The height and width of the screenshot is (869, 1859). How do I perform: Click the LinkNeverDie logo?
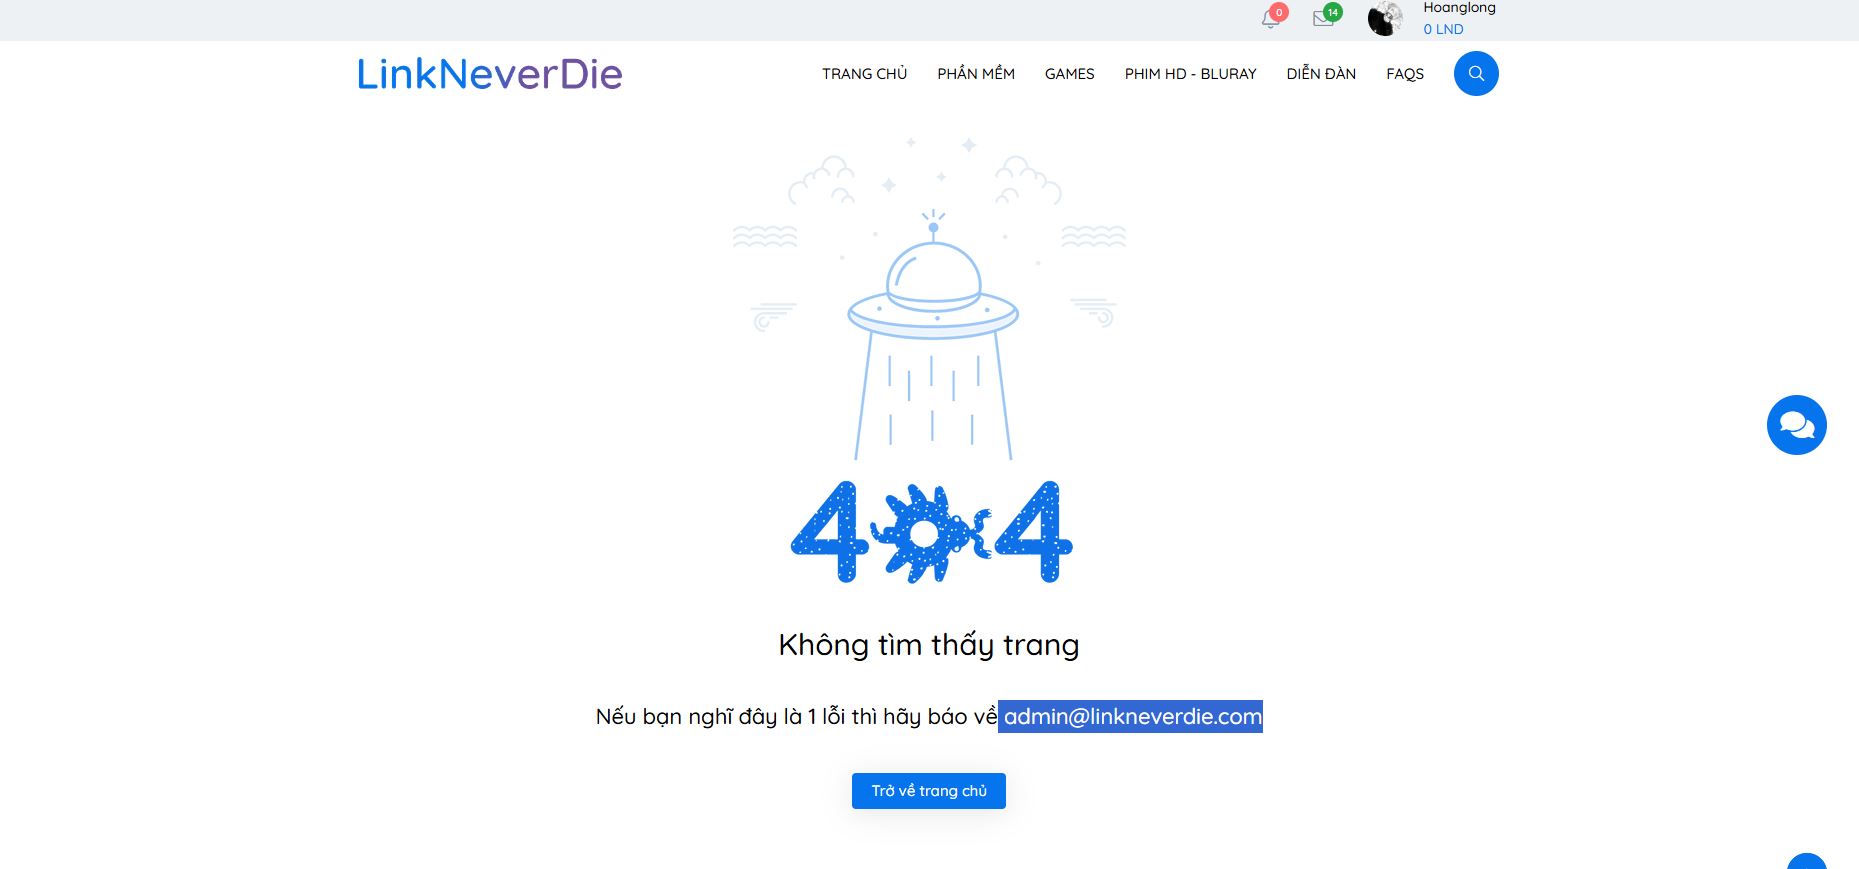(490, 74)
